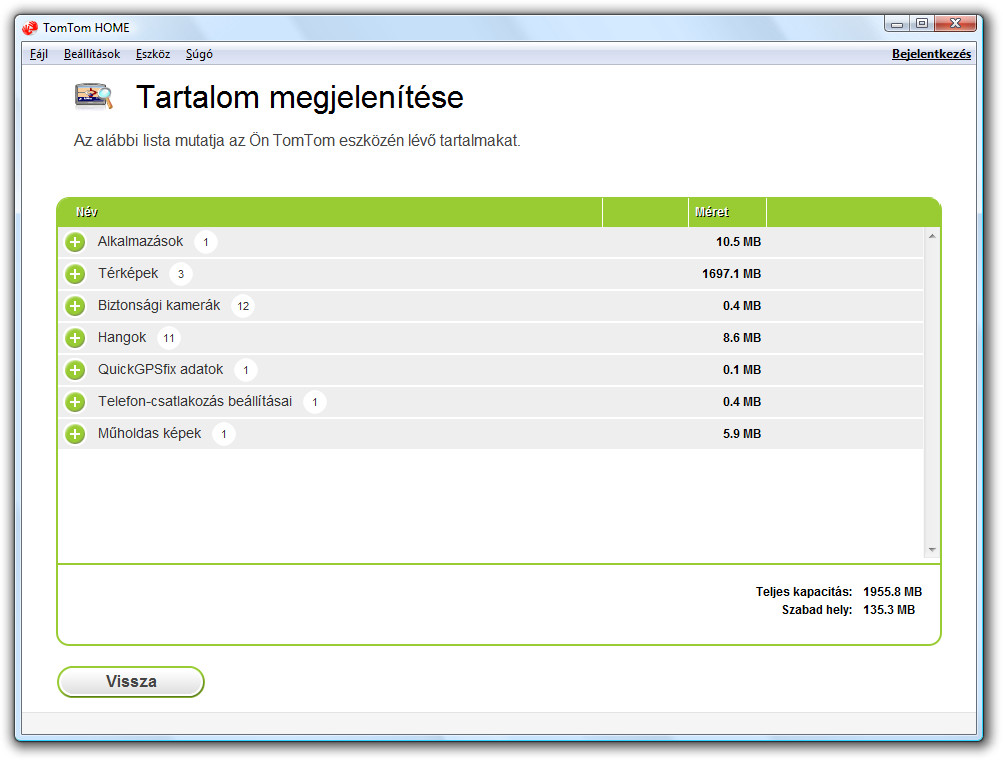The image size is (1003, 760).
Task: Click the count badge 11 for Hangok
Action: tap(169, 338)
